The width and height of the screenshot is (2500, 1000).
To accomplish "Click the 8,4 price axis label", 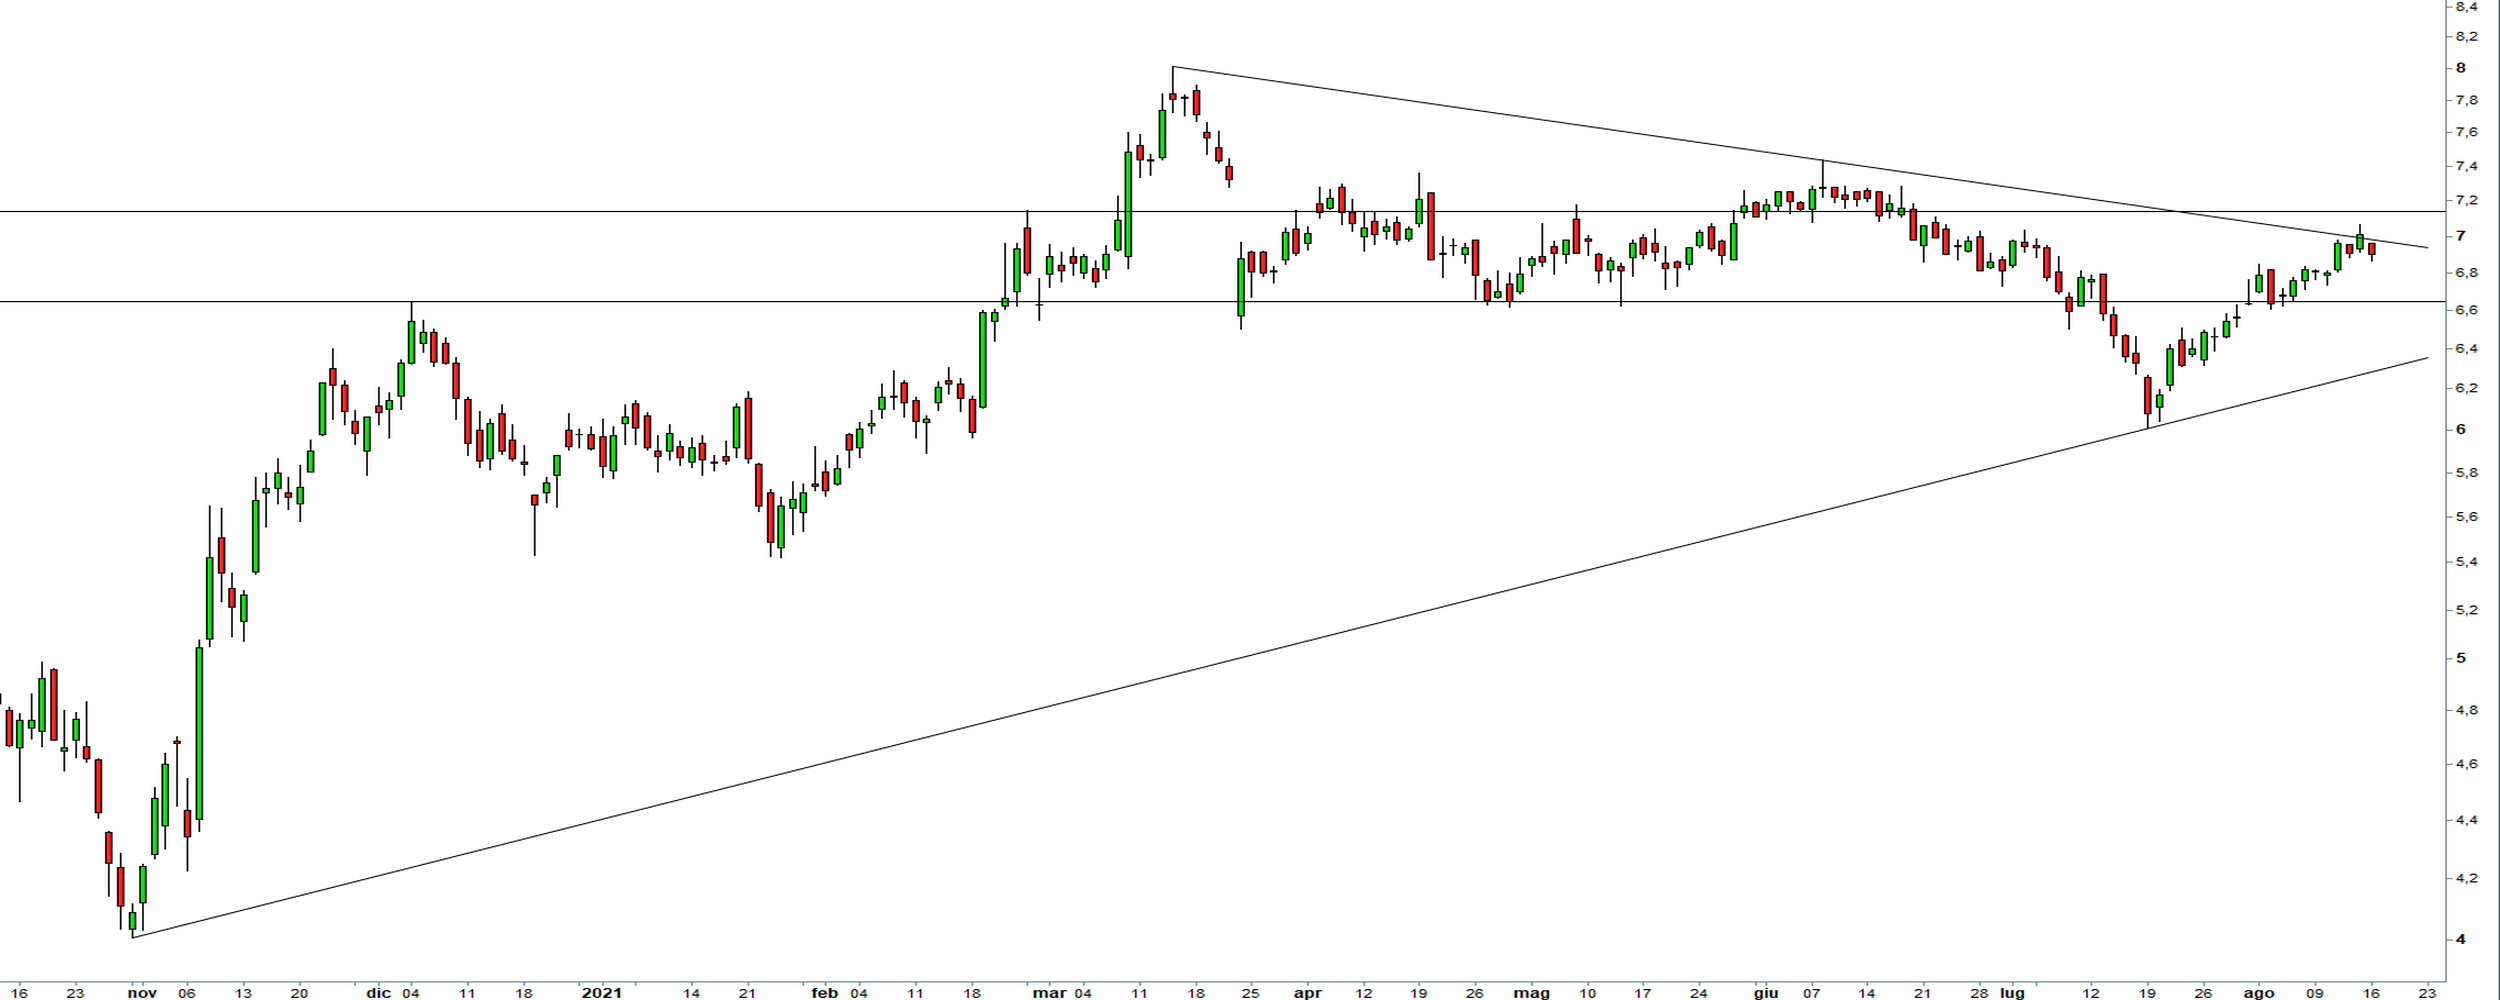I will pyautogui.click(x=2466, y=7).
